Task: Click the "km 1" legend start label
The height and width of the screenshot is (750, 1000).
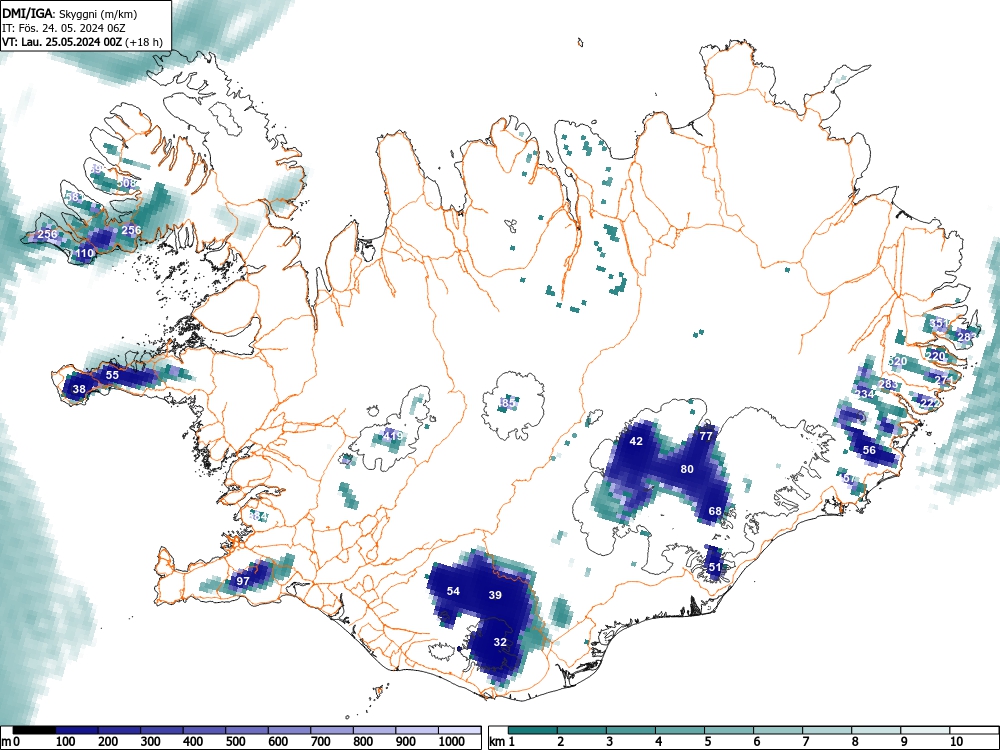Action: tap(502, 741)
